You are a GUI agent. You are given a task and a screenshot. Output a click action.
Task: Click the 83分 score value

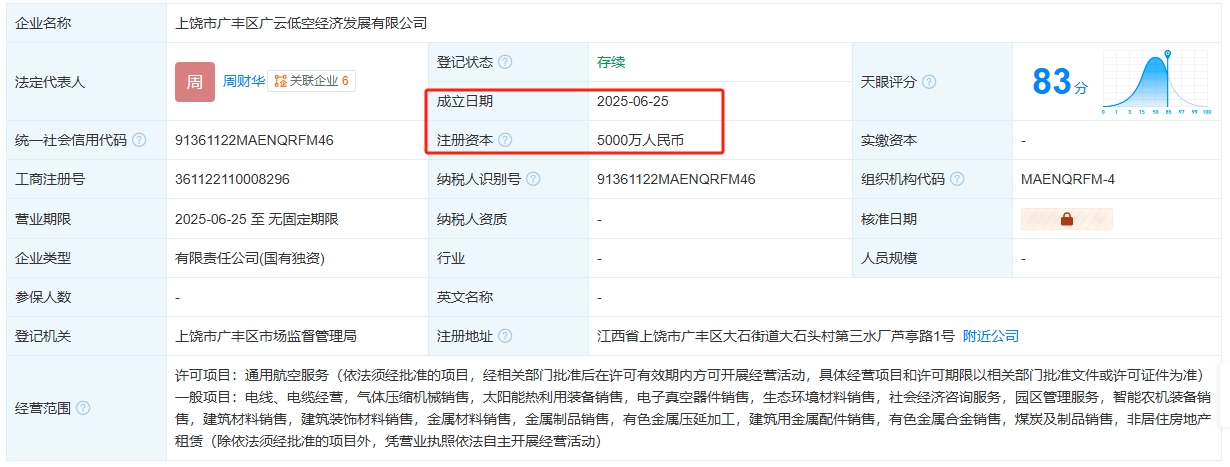coord(1059,83)
